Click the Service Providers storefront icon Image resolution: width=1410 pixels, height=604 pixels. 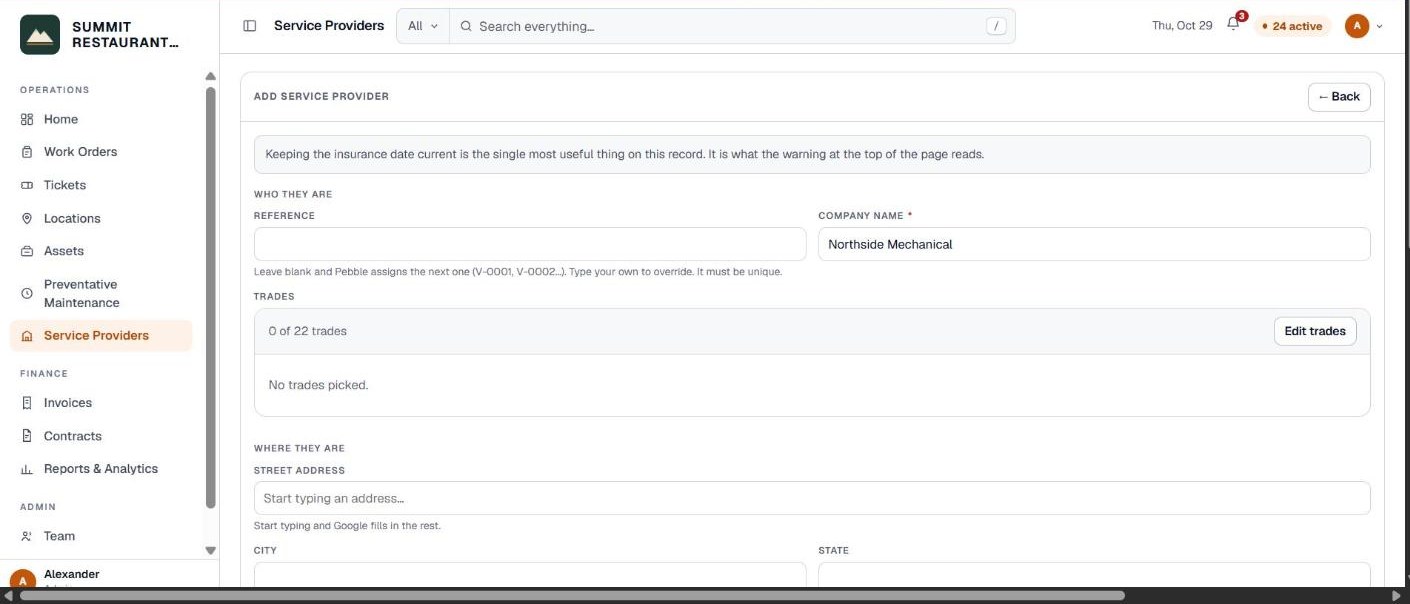(x=27, y=336)
